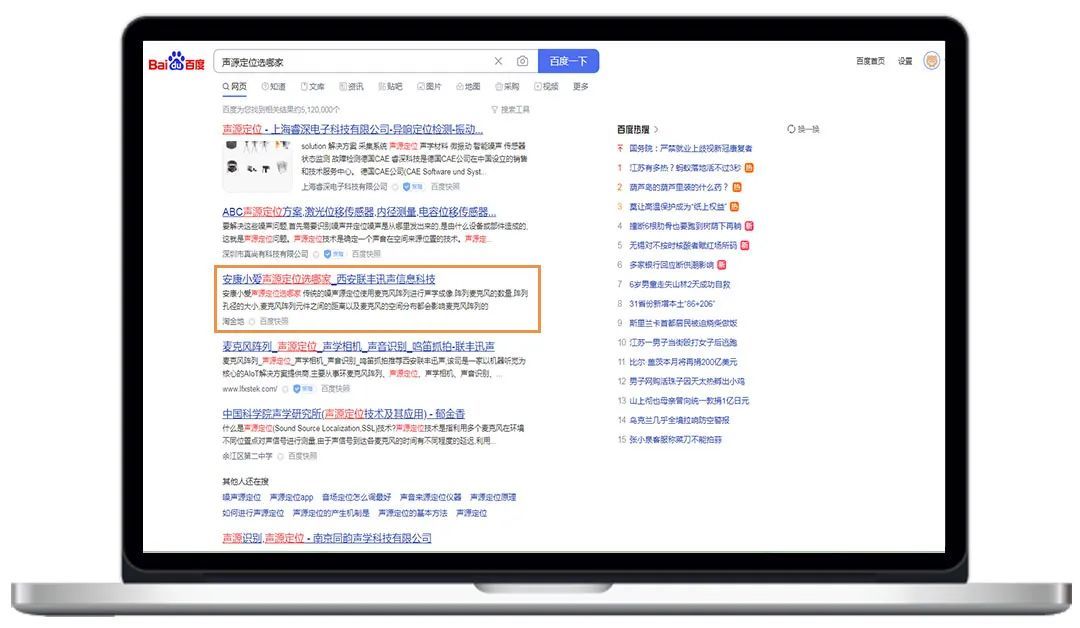Select the 资讯 tab
The width and height of the screenshot is (1080, 628).
351,87
